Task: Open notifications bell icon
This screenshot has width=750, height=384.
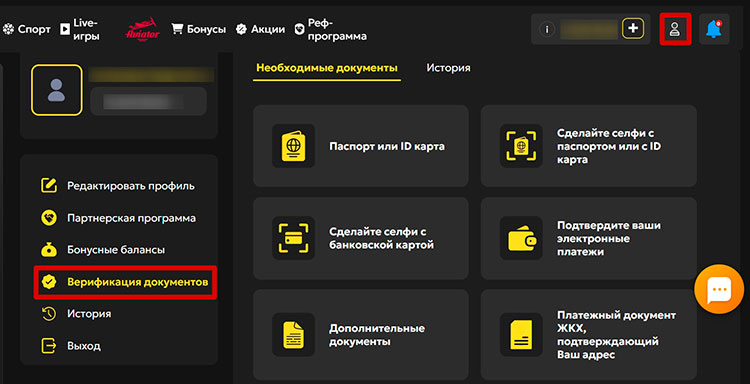Action: [x=714, y=29]
